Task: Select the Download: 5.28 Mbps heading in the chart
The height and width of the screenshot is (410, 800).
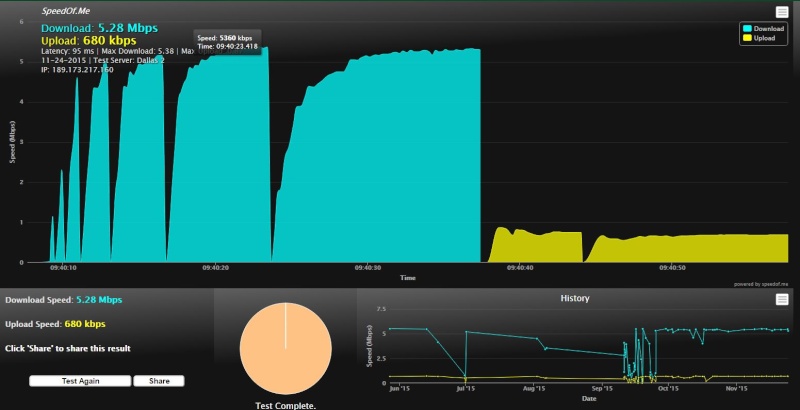Action: 99,28
